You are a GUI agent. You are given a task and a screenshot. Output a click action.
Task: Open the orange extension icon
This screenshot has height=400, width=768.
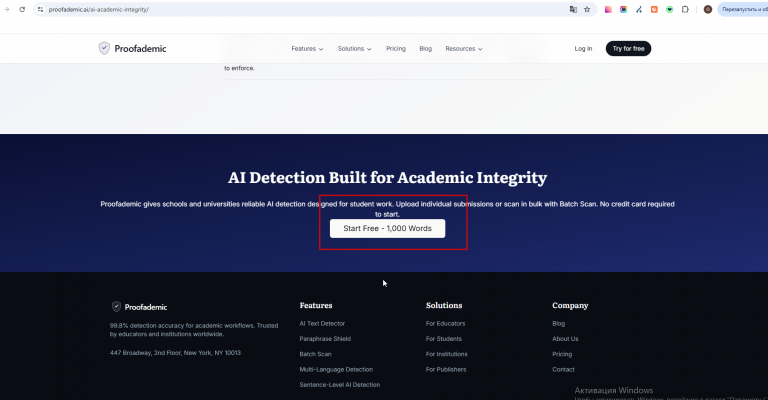coord(654,9)
